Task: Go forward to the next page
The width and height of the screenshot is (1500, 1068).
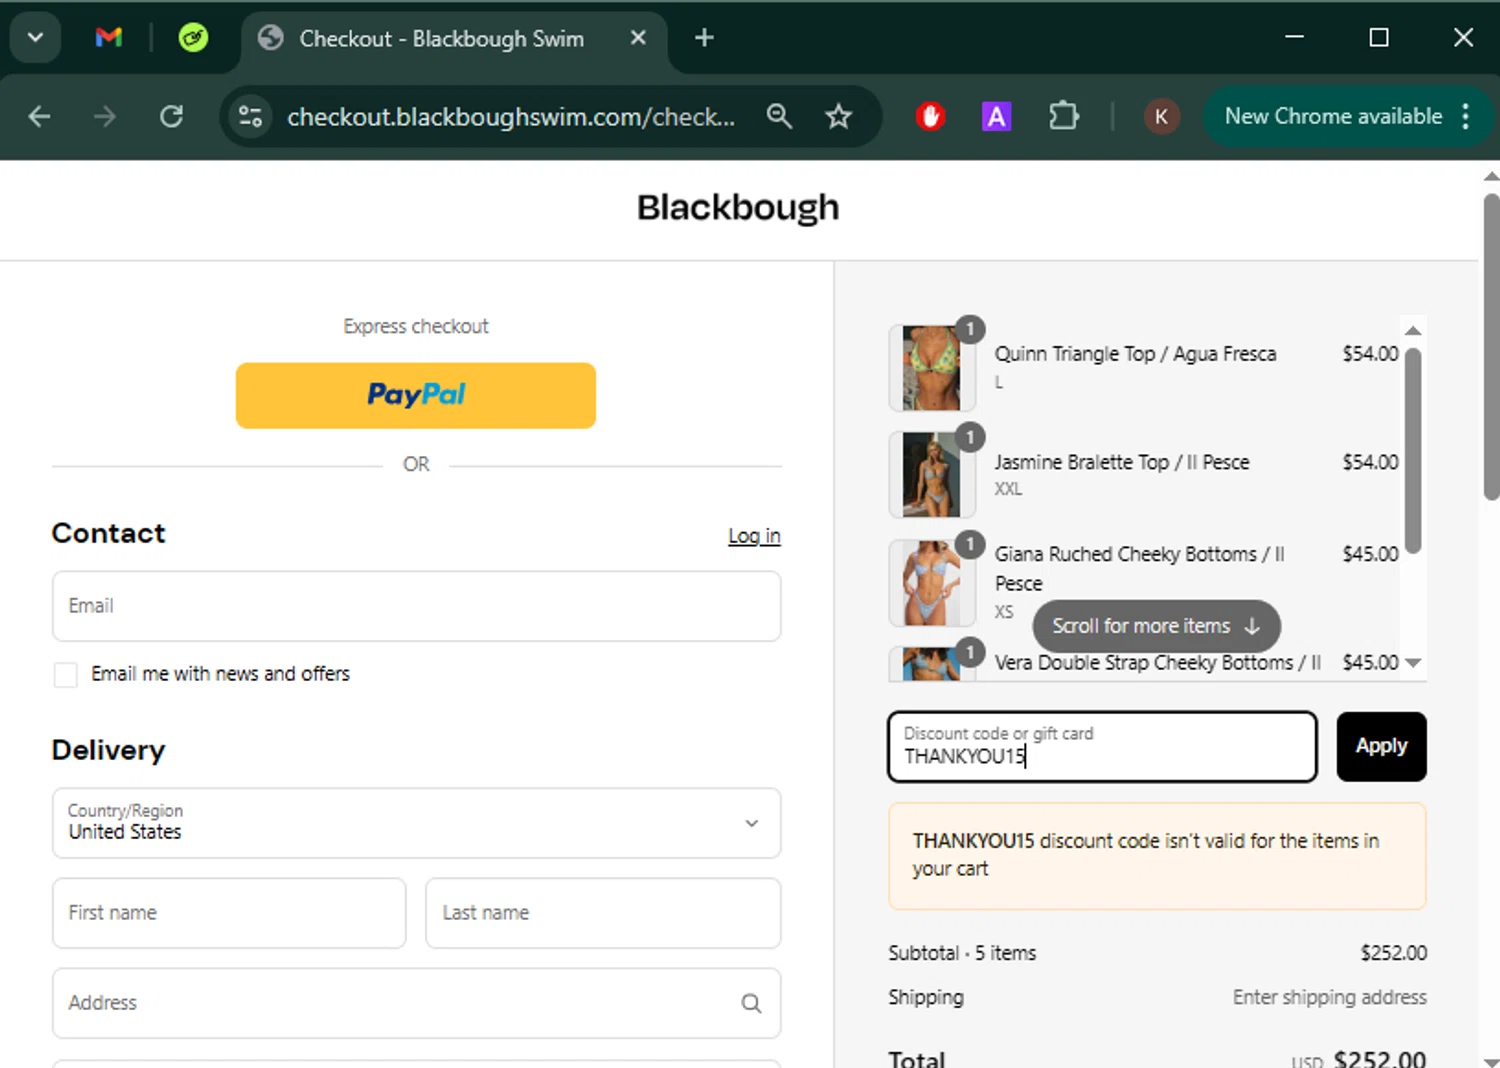Action: pyautogui.click(x=104, y=117)
